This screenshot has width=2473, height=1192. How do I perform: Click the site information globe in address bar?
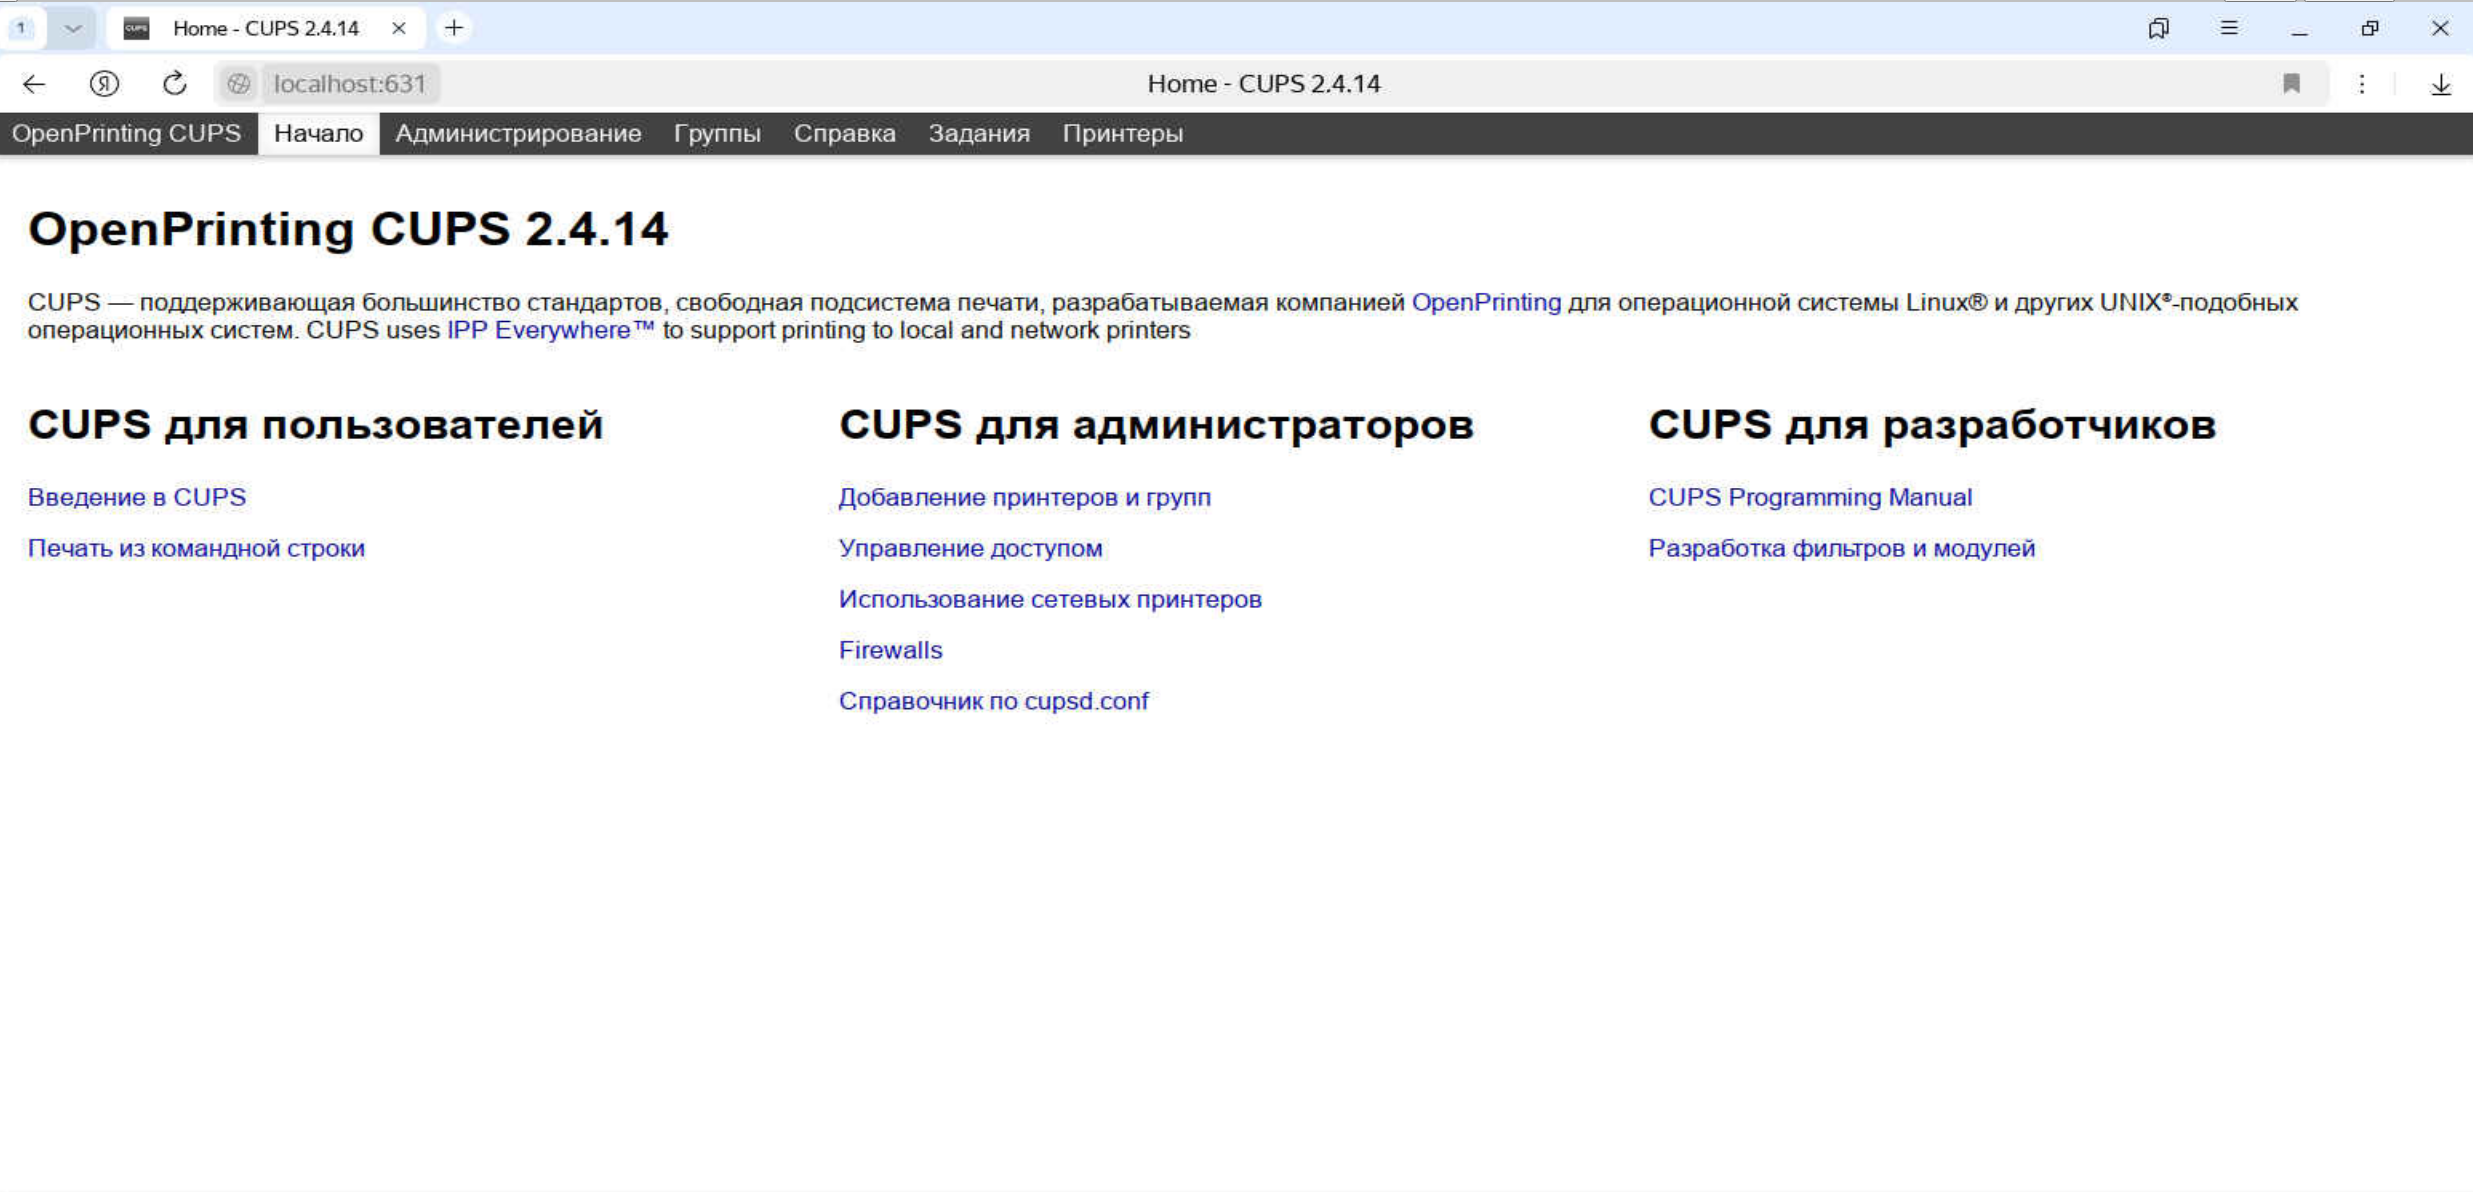(239, 84)
